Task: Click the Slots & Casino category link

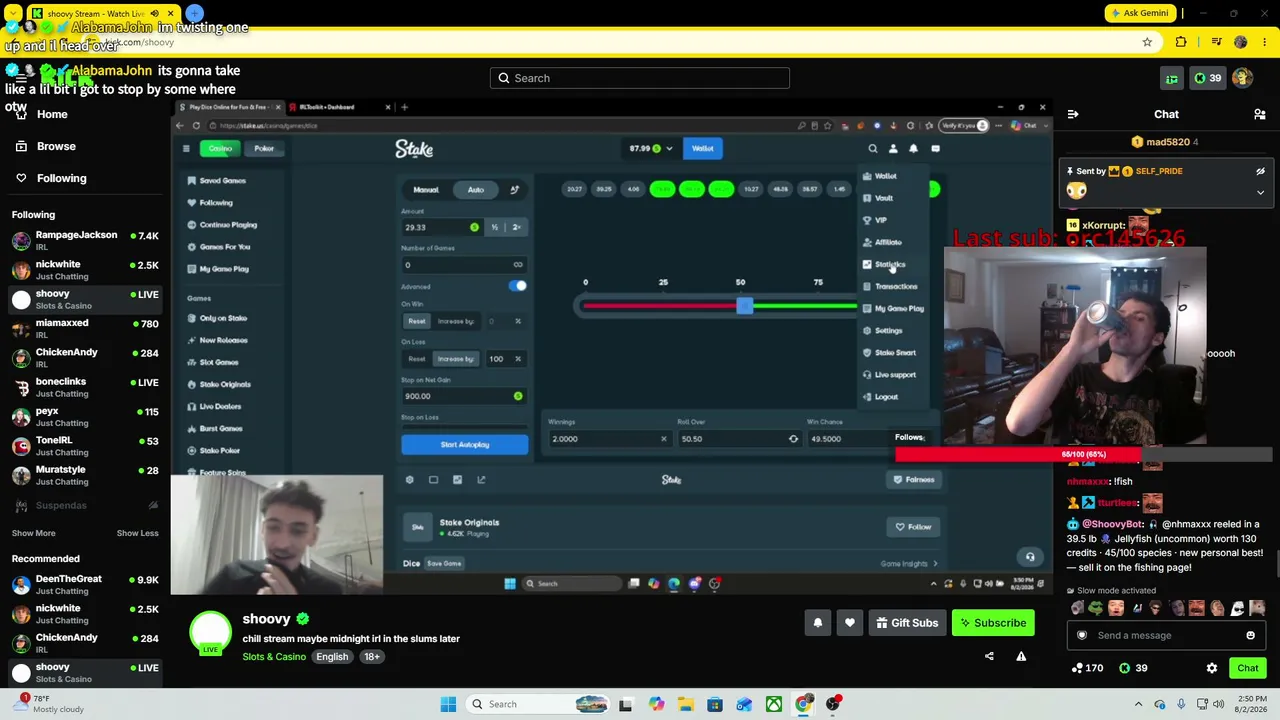Action: pyautogui.click(x=274, y=657)
